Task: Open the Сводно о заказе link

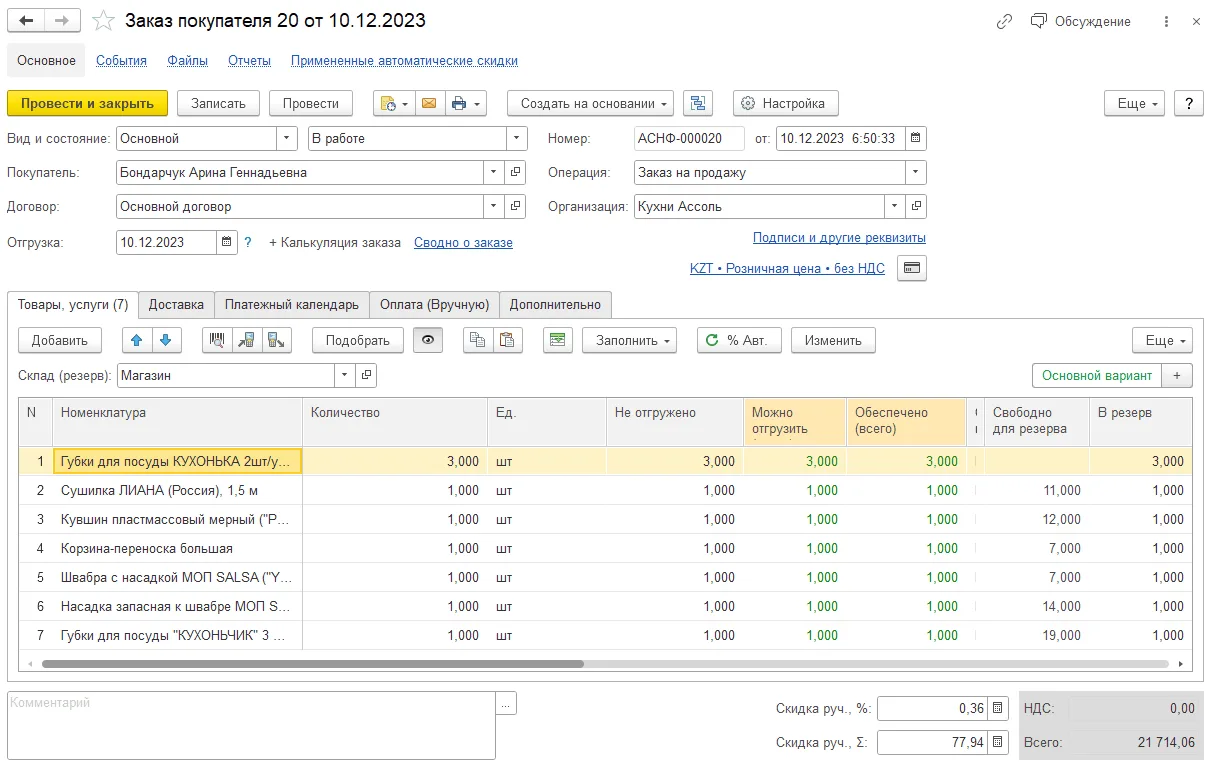Action: (463, 242)
